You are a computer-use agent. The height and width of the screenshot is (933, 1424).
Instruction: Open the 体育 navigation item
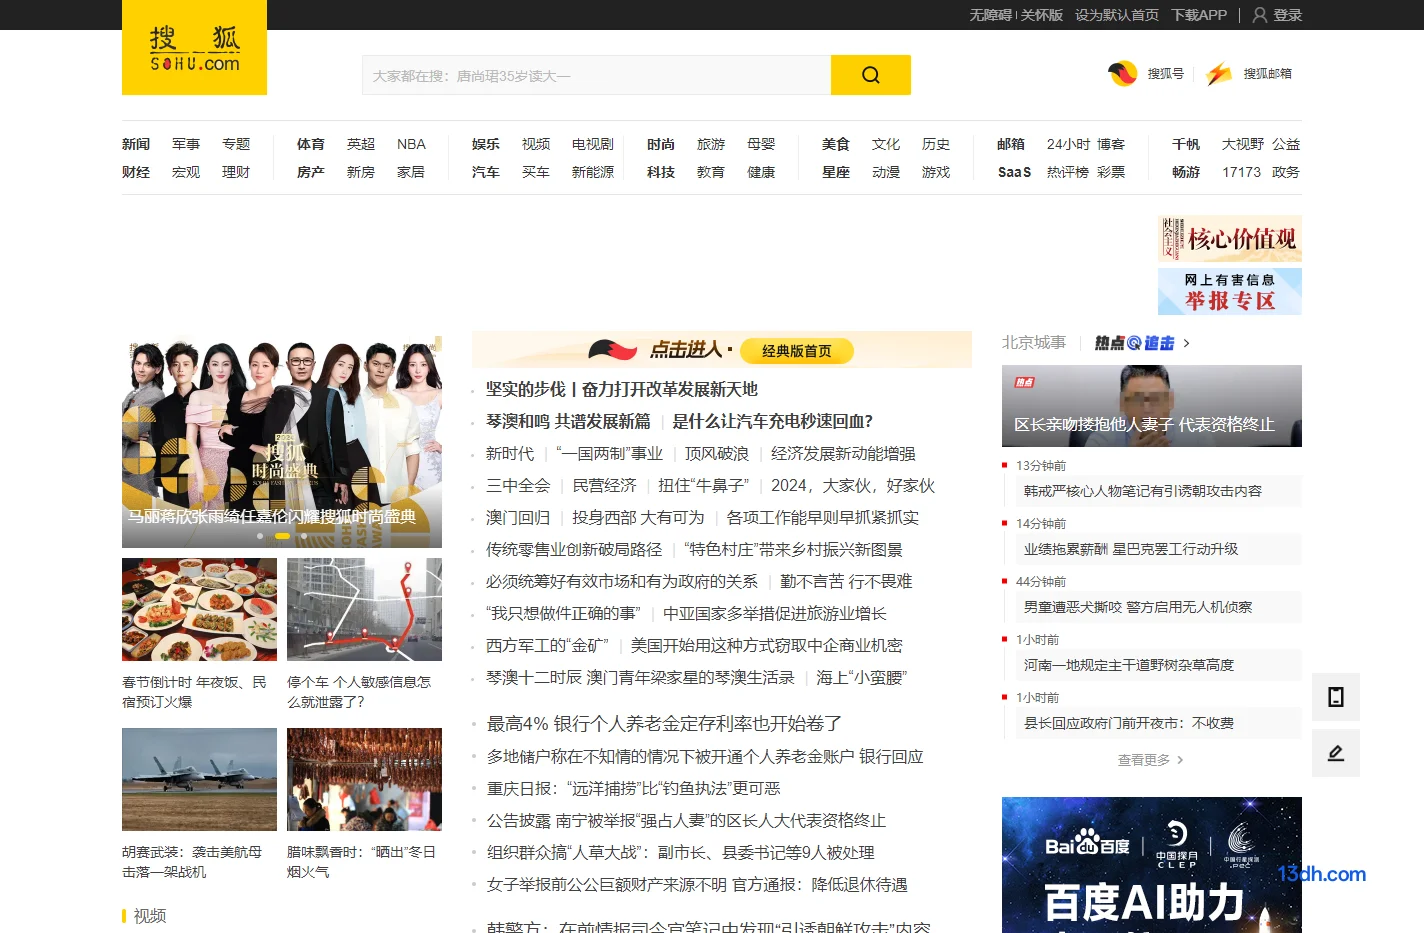coord(311,144)
